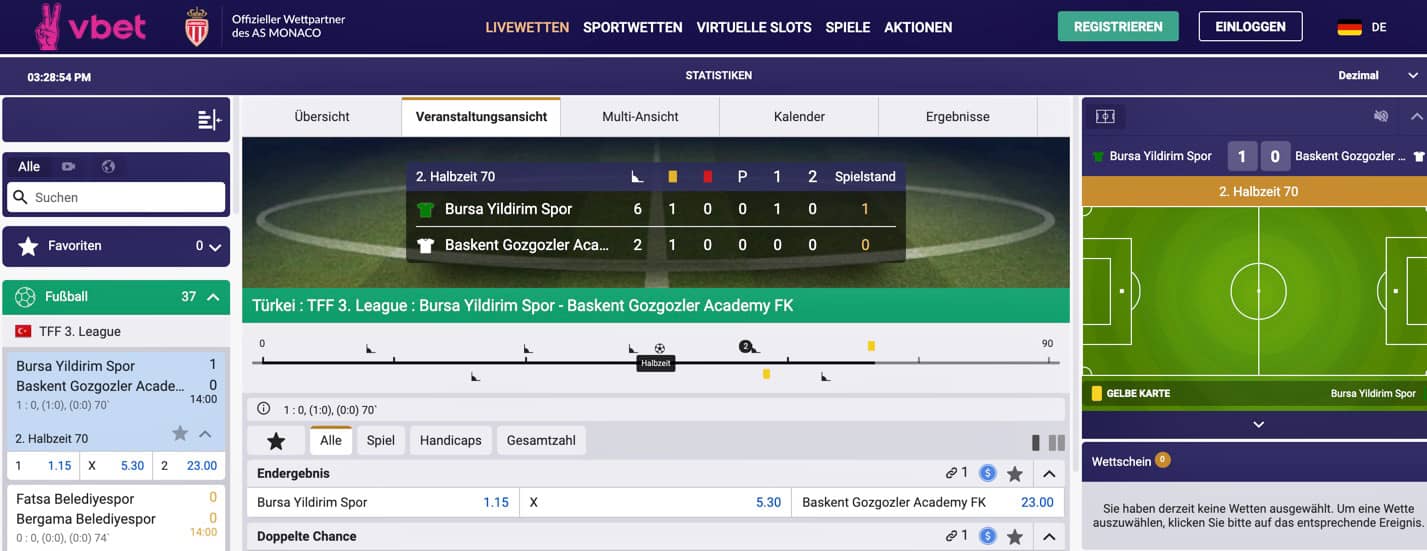This screenshot has width=1427, height=551.
Task: Open the pitch view icon in live tracker
Action: 1105,117
